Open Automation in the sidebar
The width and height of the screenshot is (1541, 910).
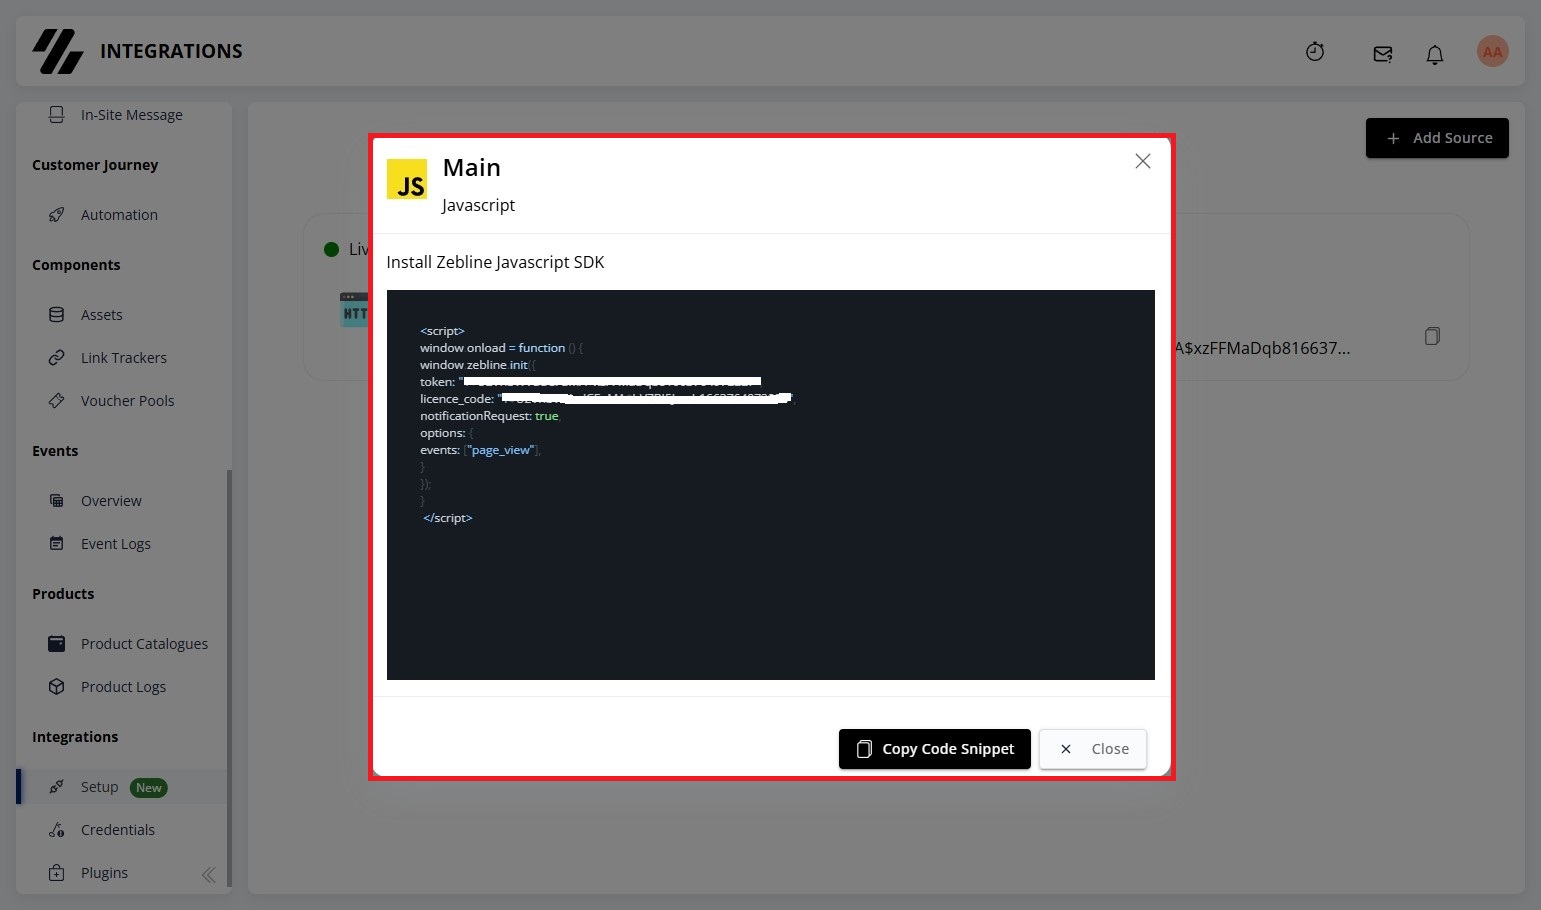click(119, 215)
